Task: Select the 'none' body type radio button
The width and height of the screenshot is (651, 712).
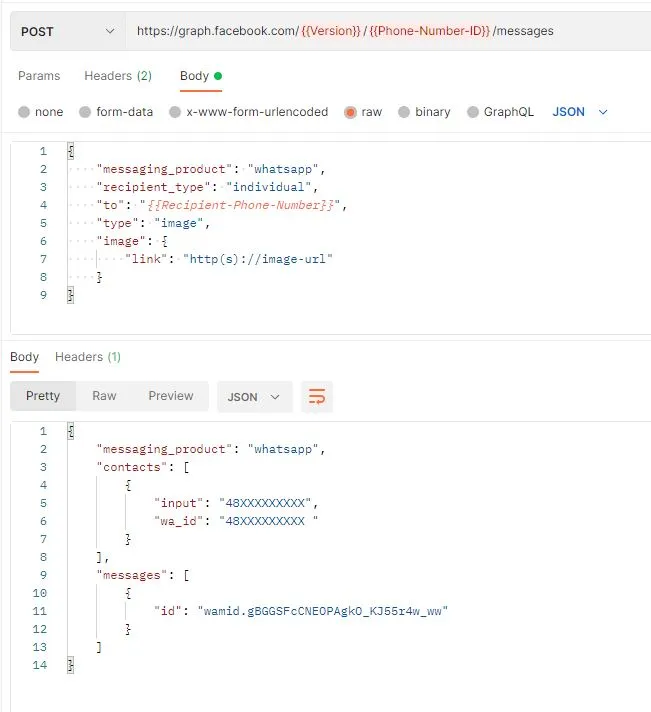Action: point(25,112)
